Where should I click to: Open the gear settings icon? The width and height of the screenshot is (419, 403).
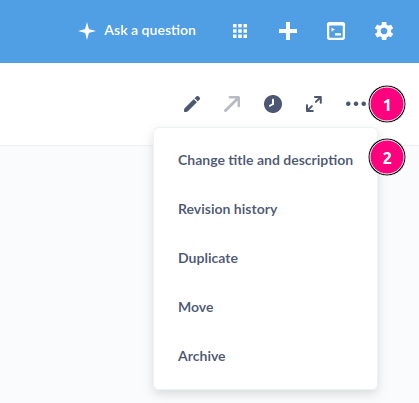click(x=384, y=31)
